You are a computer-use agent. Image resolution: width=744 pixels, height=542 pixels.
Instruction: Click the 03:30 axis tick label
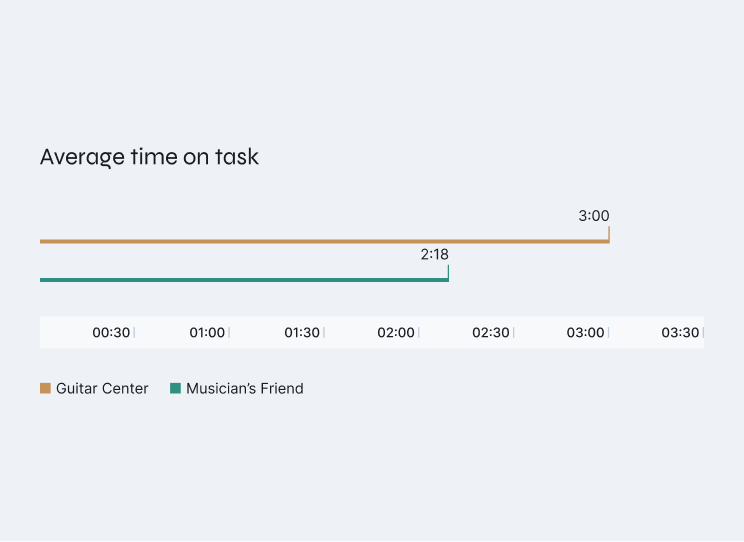click(x=680, y=333)
